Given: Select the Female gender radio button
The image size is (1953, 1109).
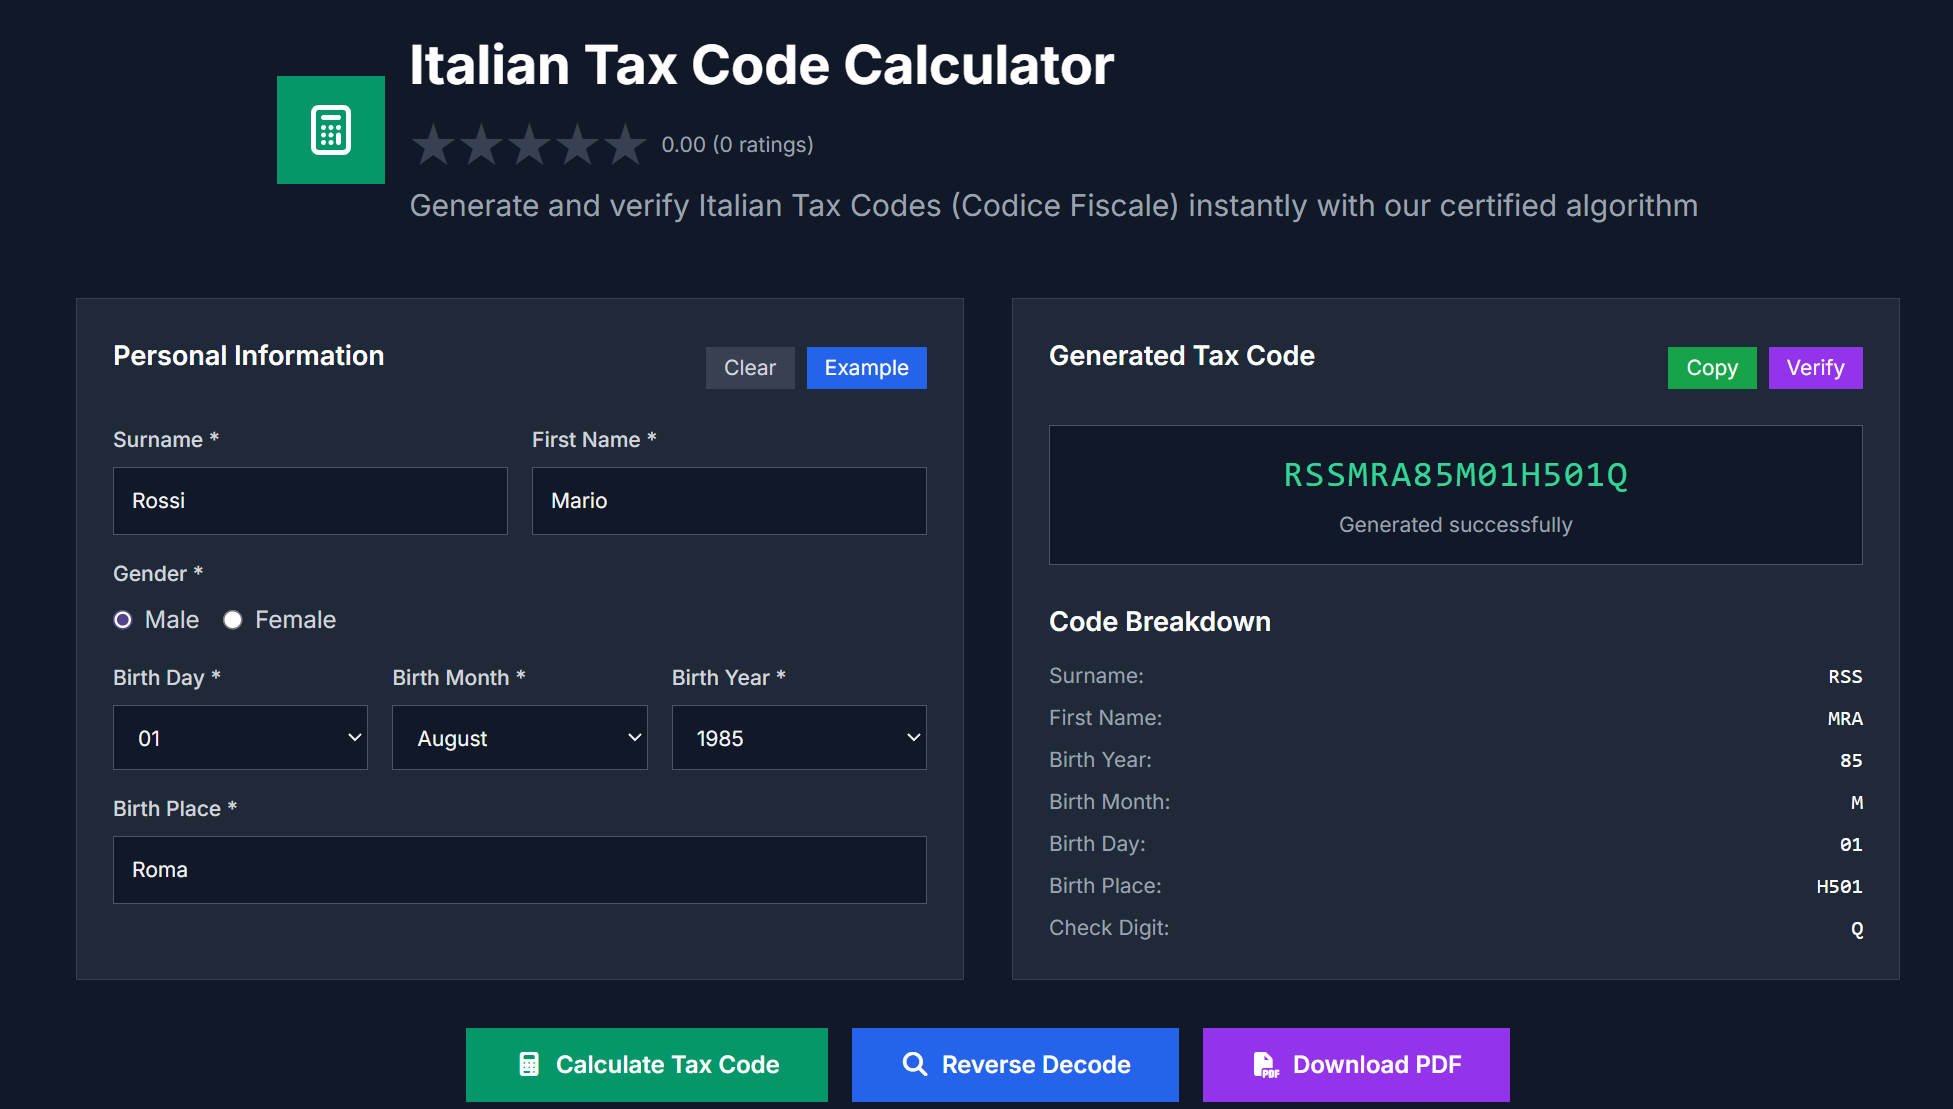Looking at the screenshot, I should pos(233,619).
